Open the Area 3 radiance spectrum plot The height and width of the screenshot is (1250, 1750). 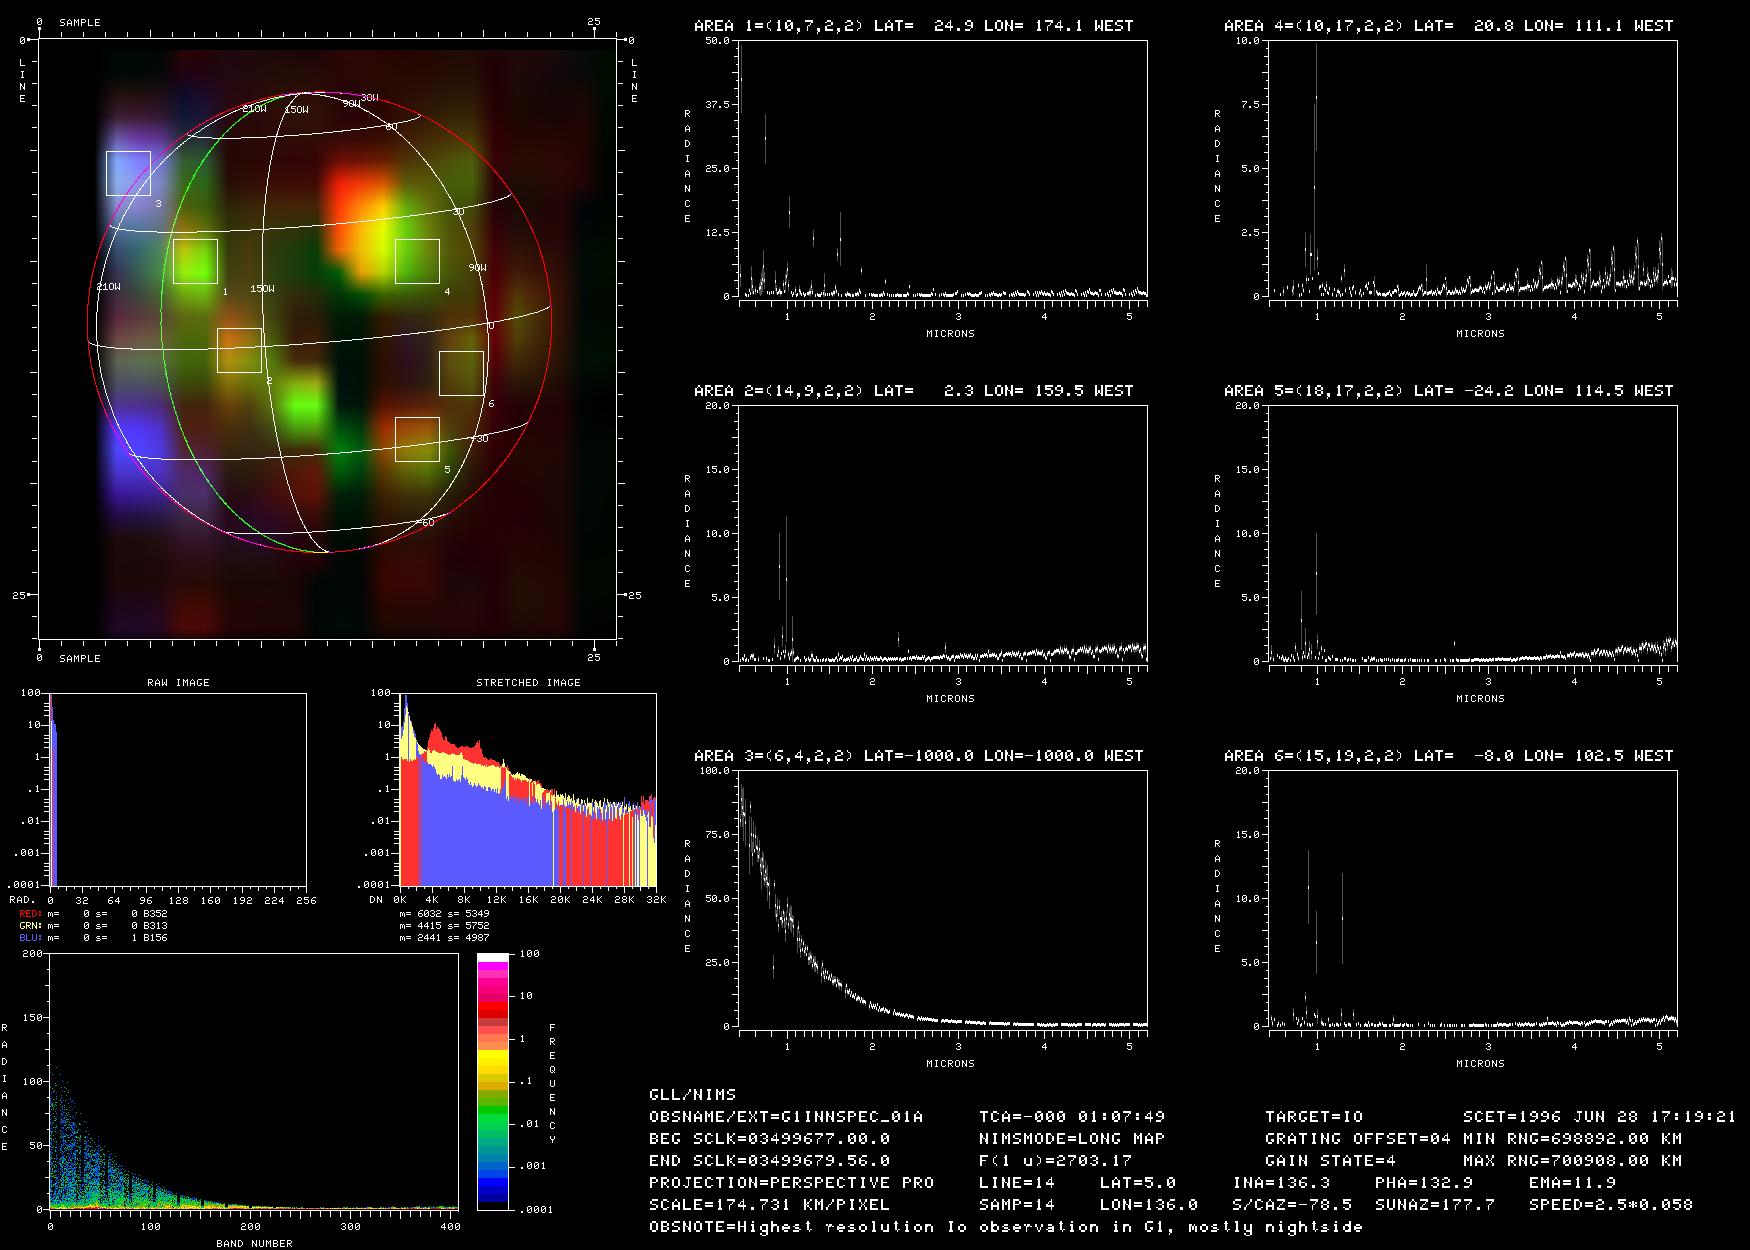click(943, 898)
